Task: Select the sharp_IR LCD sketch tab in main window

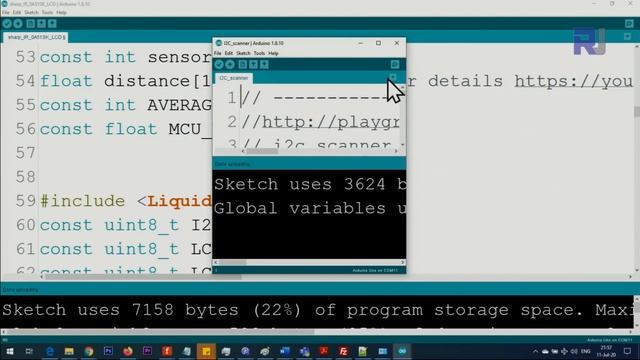Action: pos(36,37)
